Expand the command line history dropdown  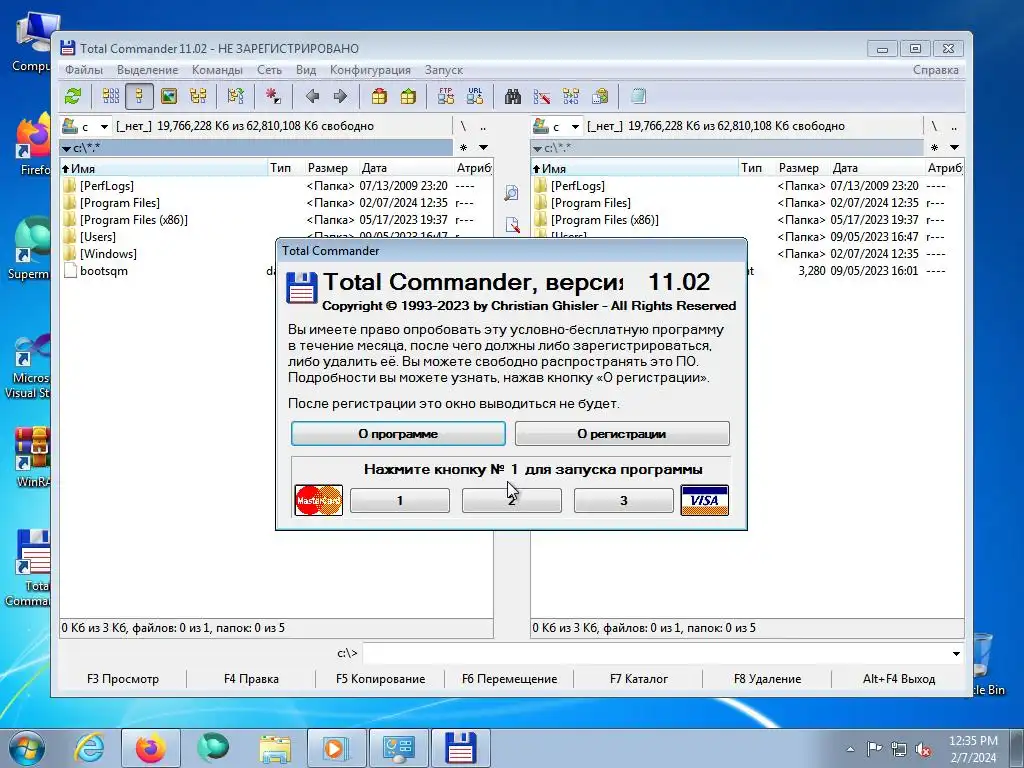click(956, 654)
